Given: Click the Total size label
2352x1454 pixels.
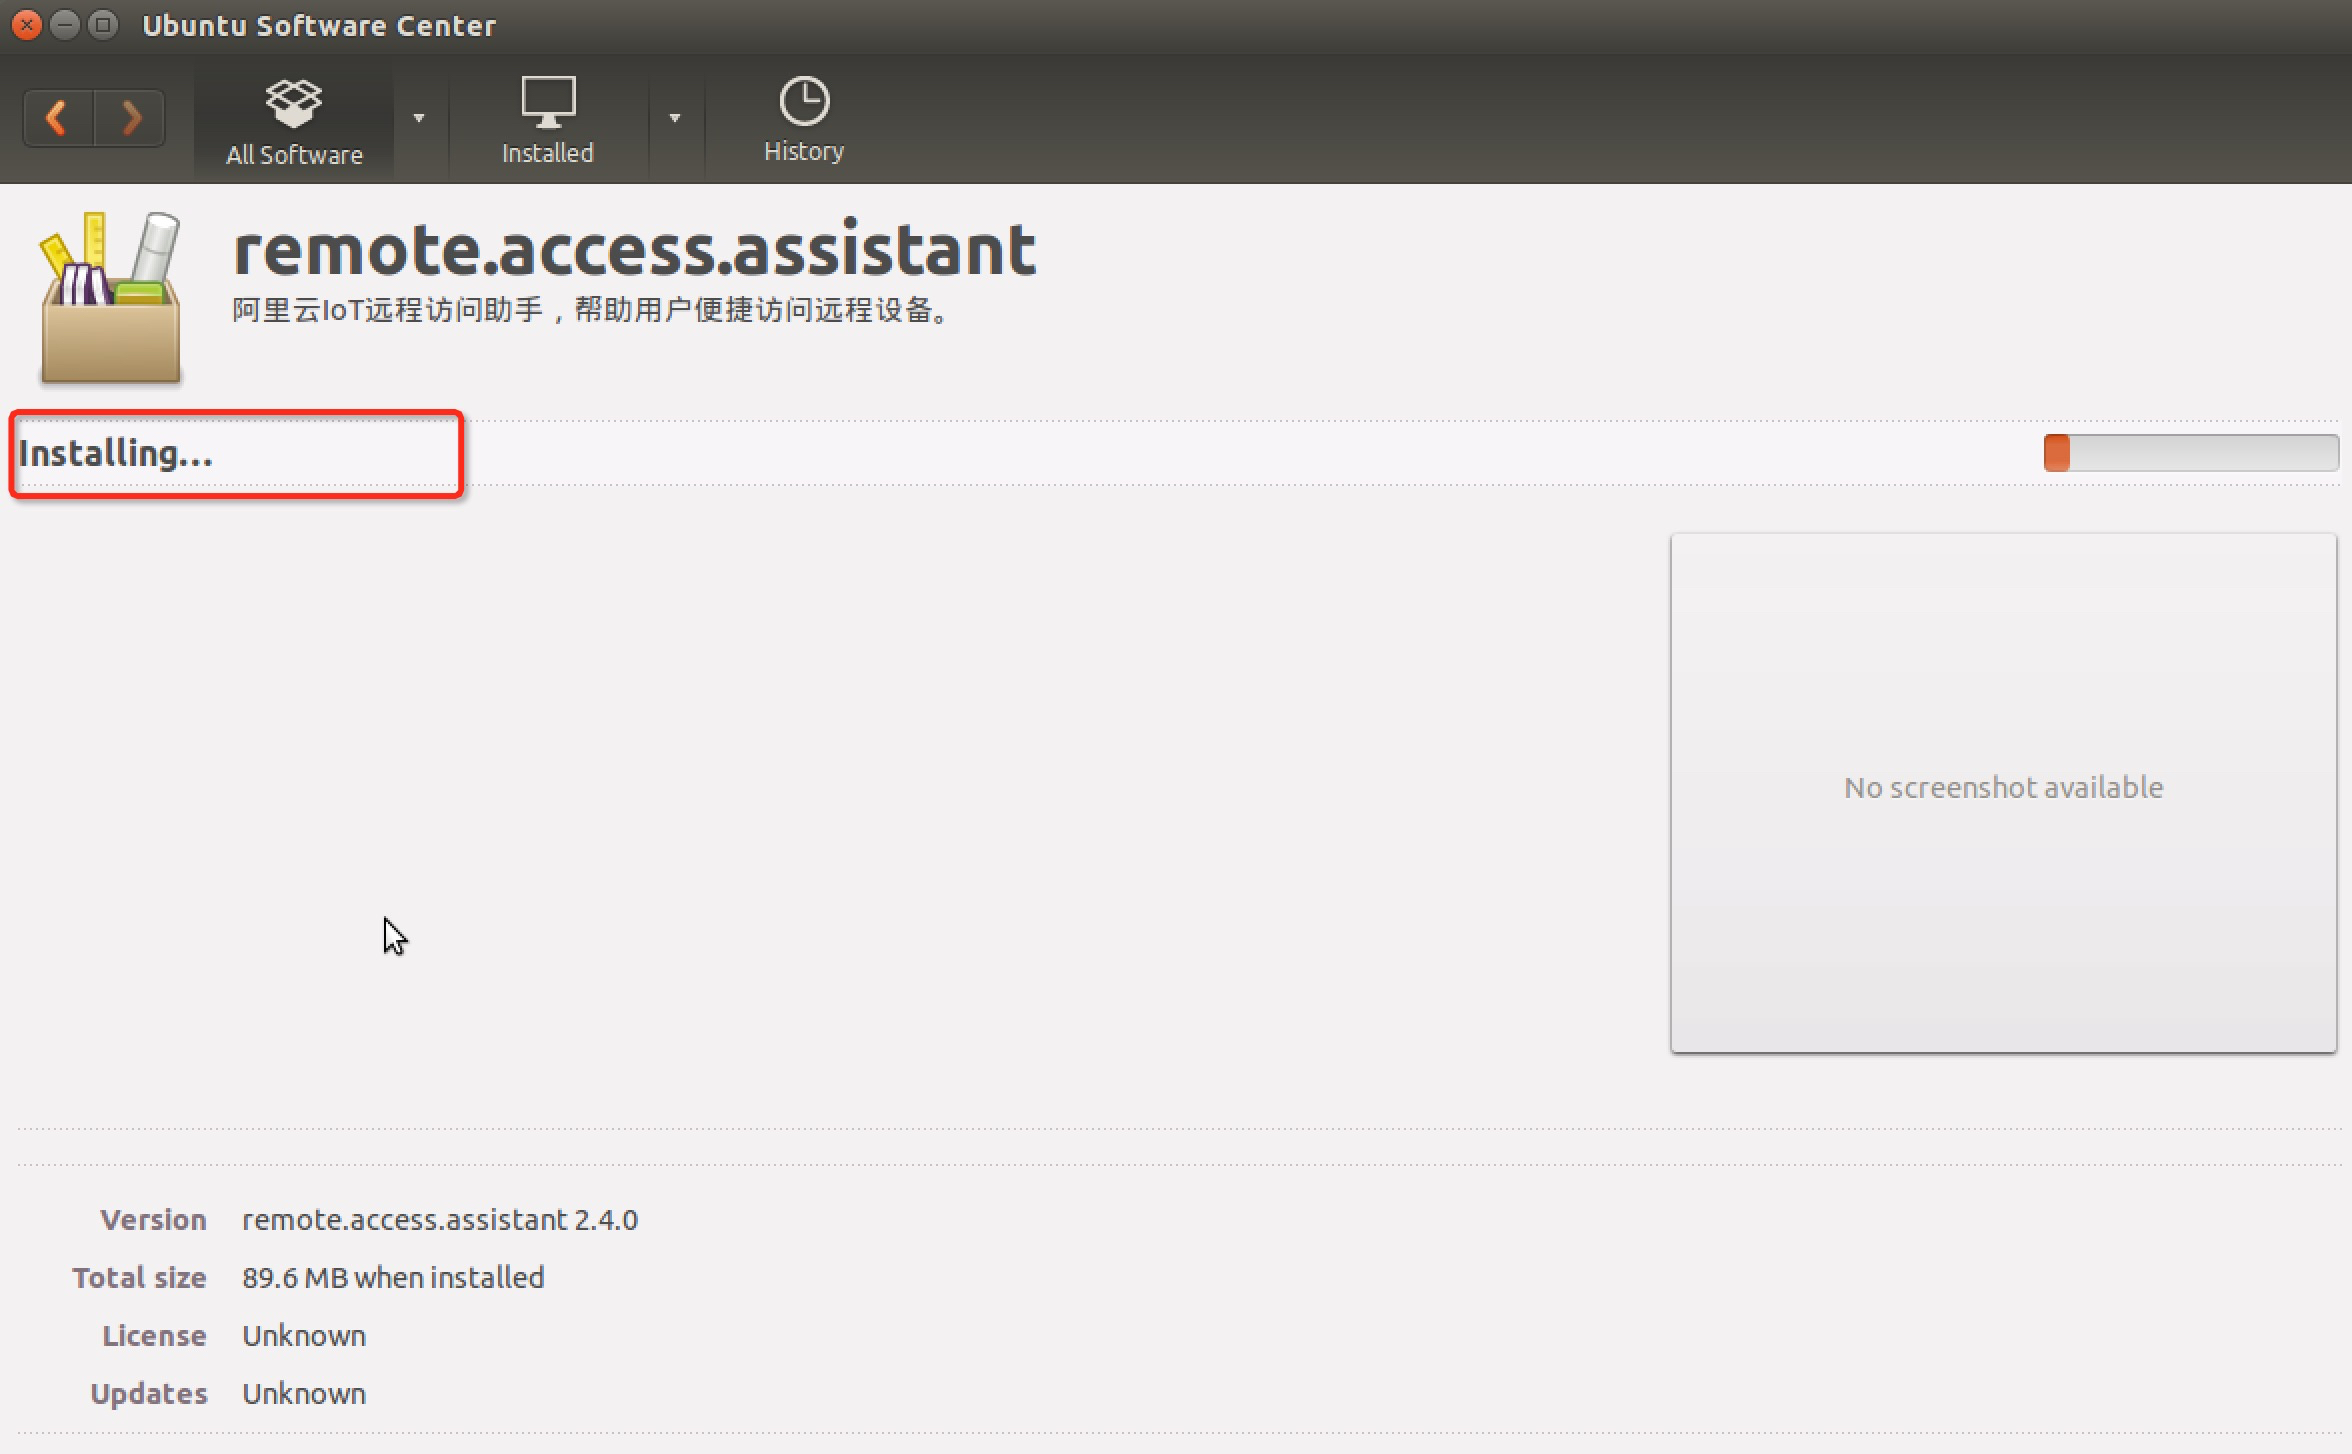Looking at the screenshot, I should click(140, 1278).
